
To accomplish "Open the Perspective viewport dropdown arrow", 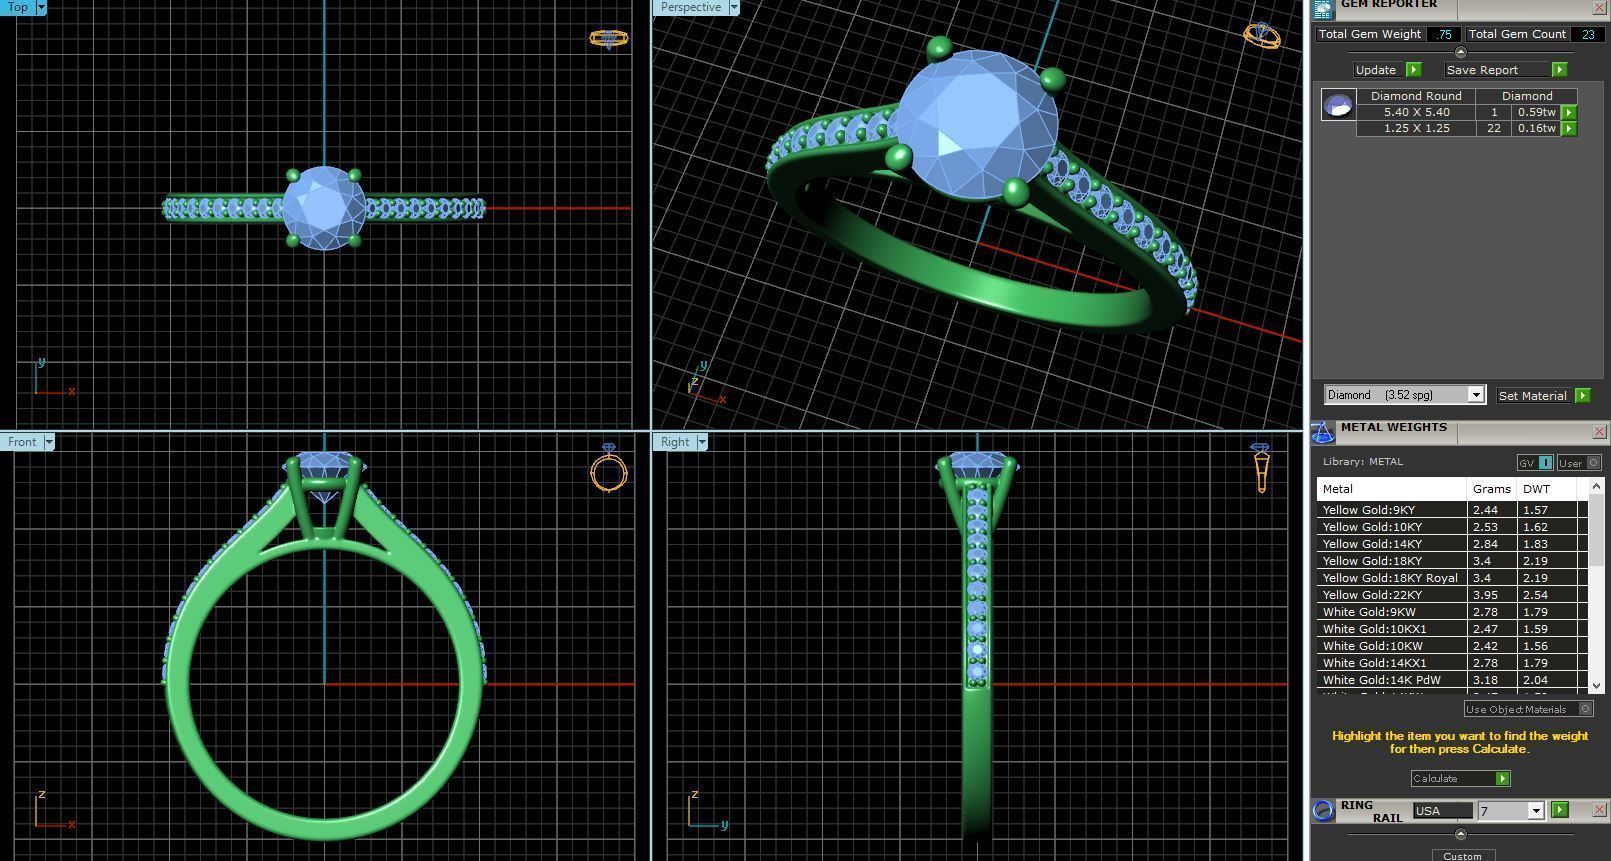I will click(x=734, y=7).
